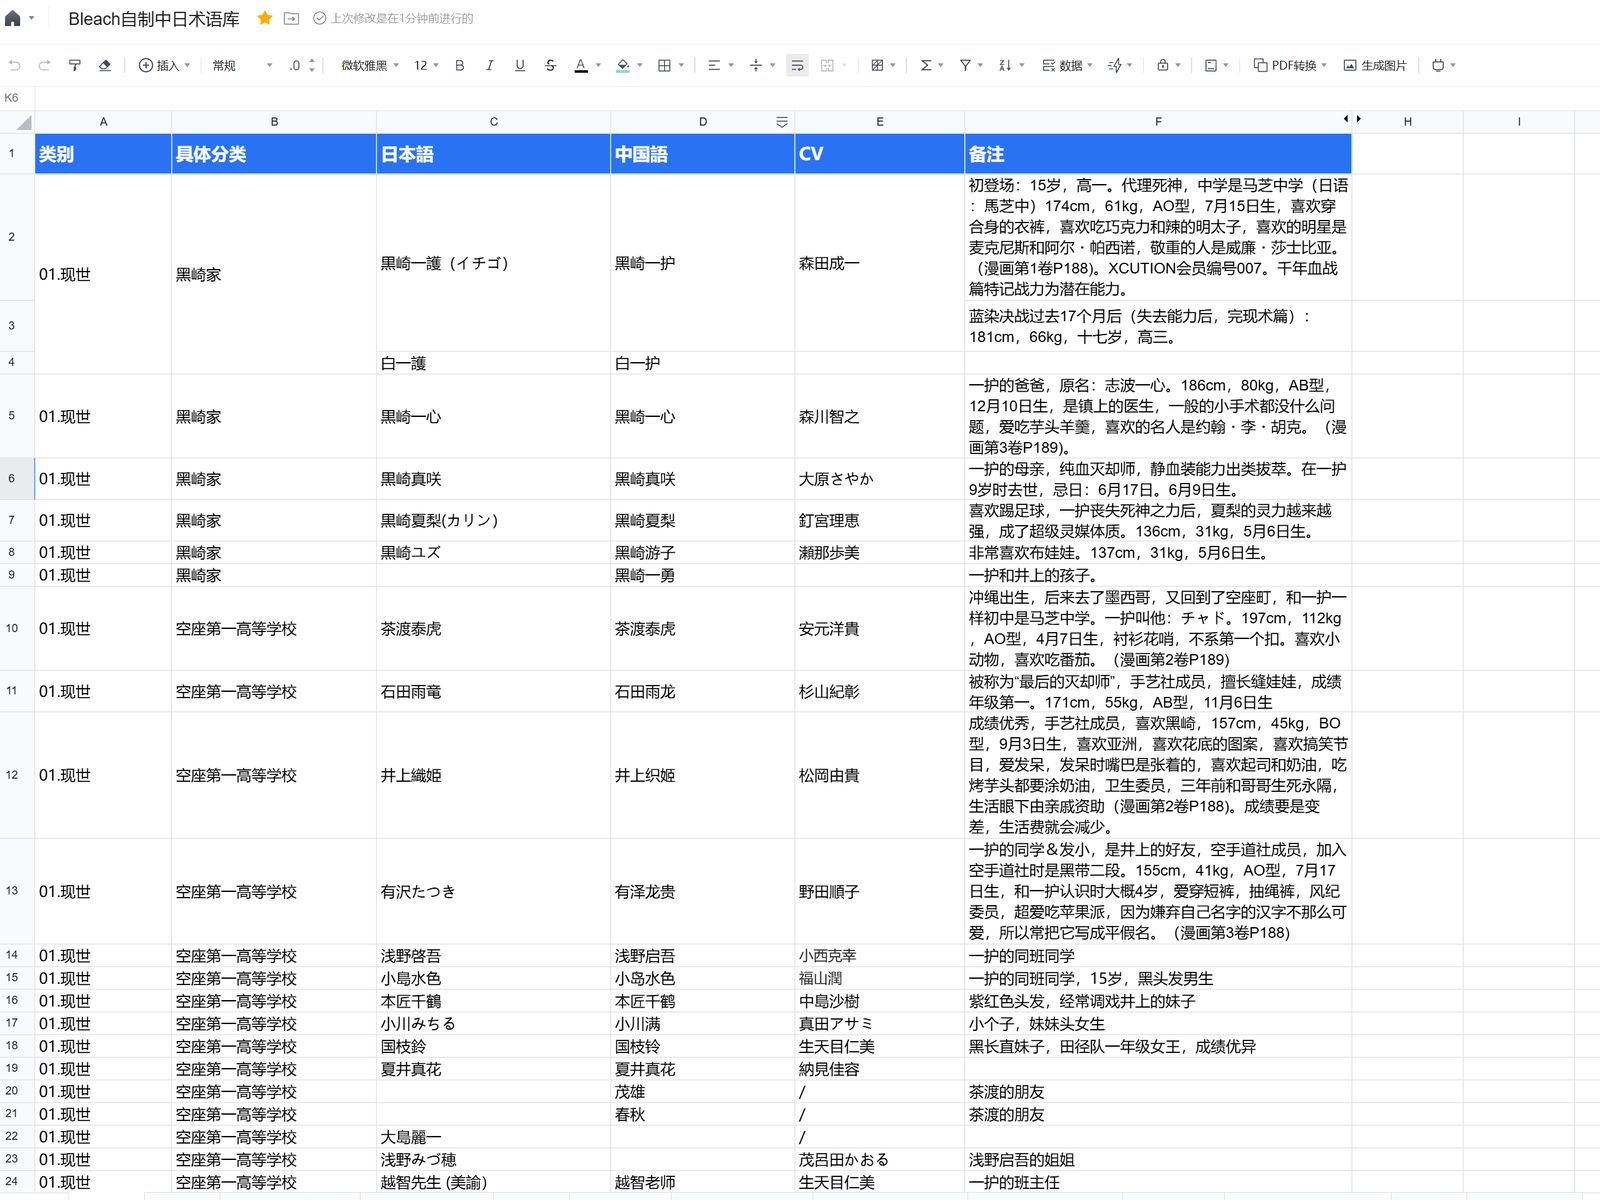Click the 生成图片 button
This screenshot has width=1600, height=1200.
tap(1375, 65)
